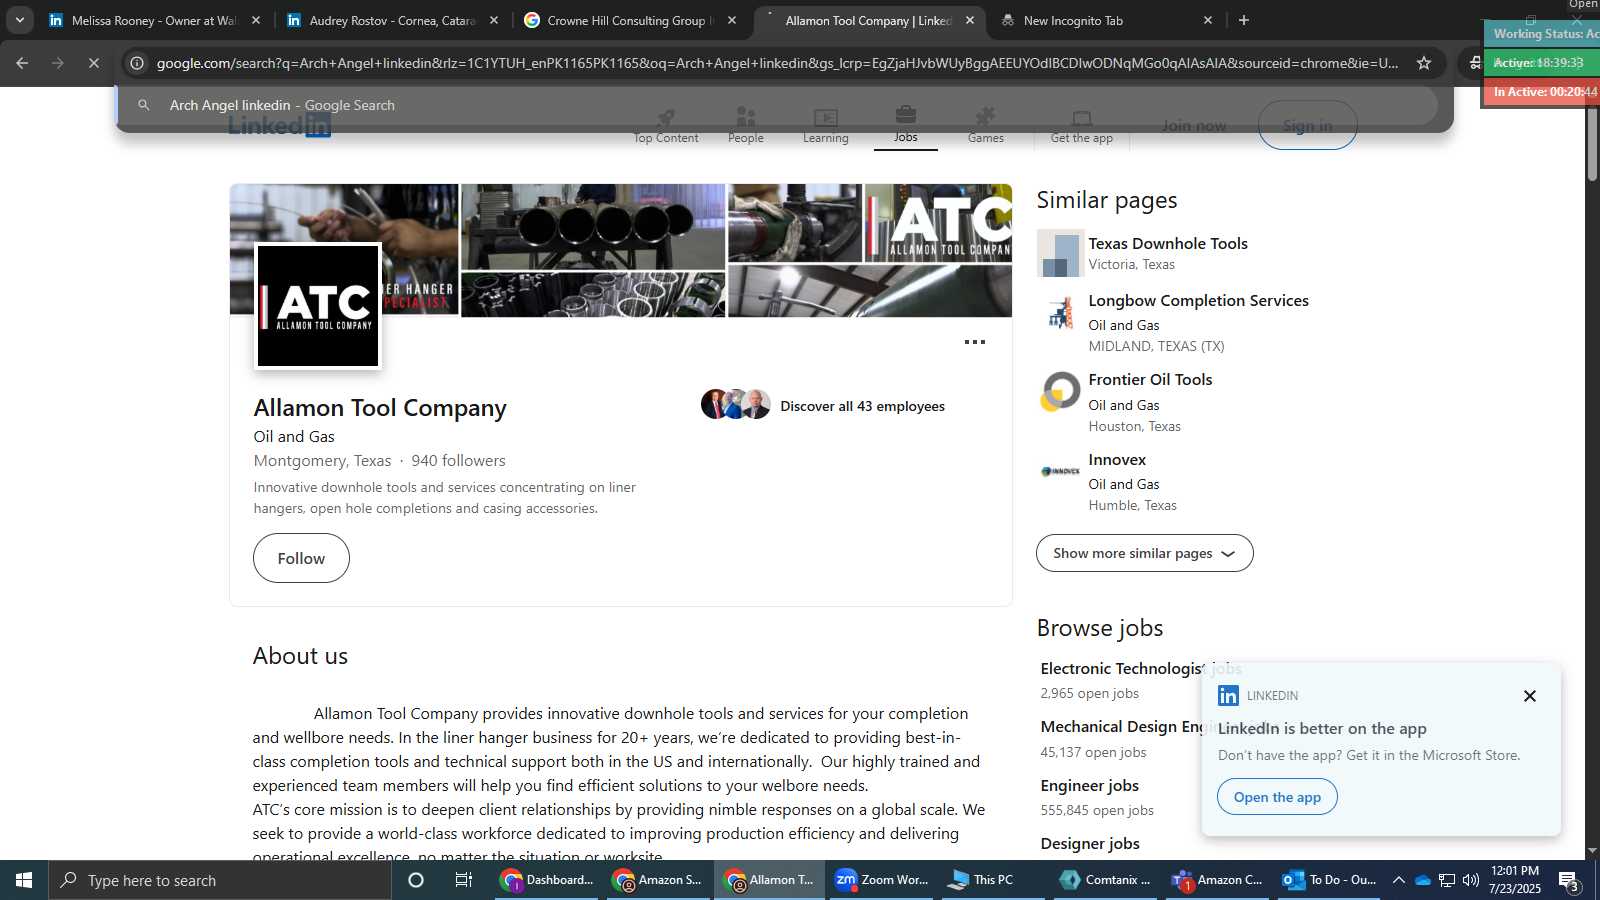The image size is (1600, 900).
Task: Open the OneDrive cloud tray icon
Action: [1423, 880]
